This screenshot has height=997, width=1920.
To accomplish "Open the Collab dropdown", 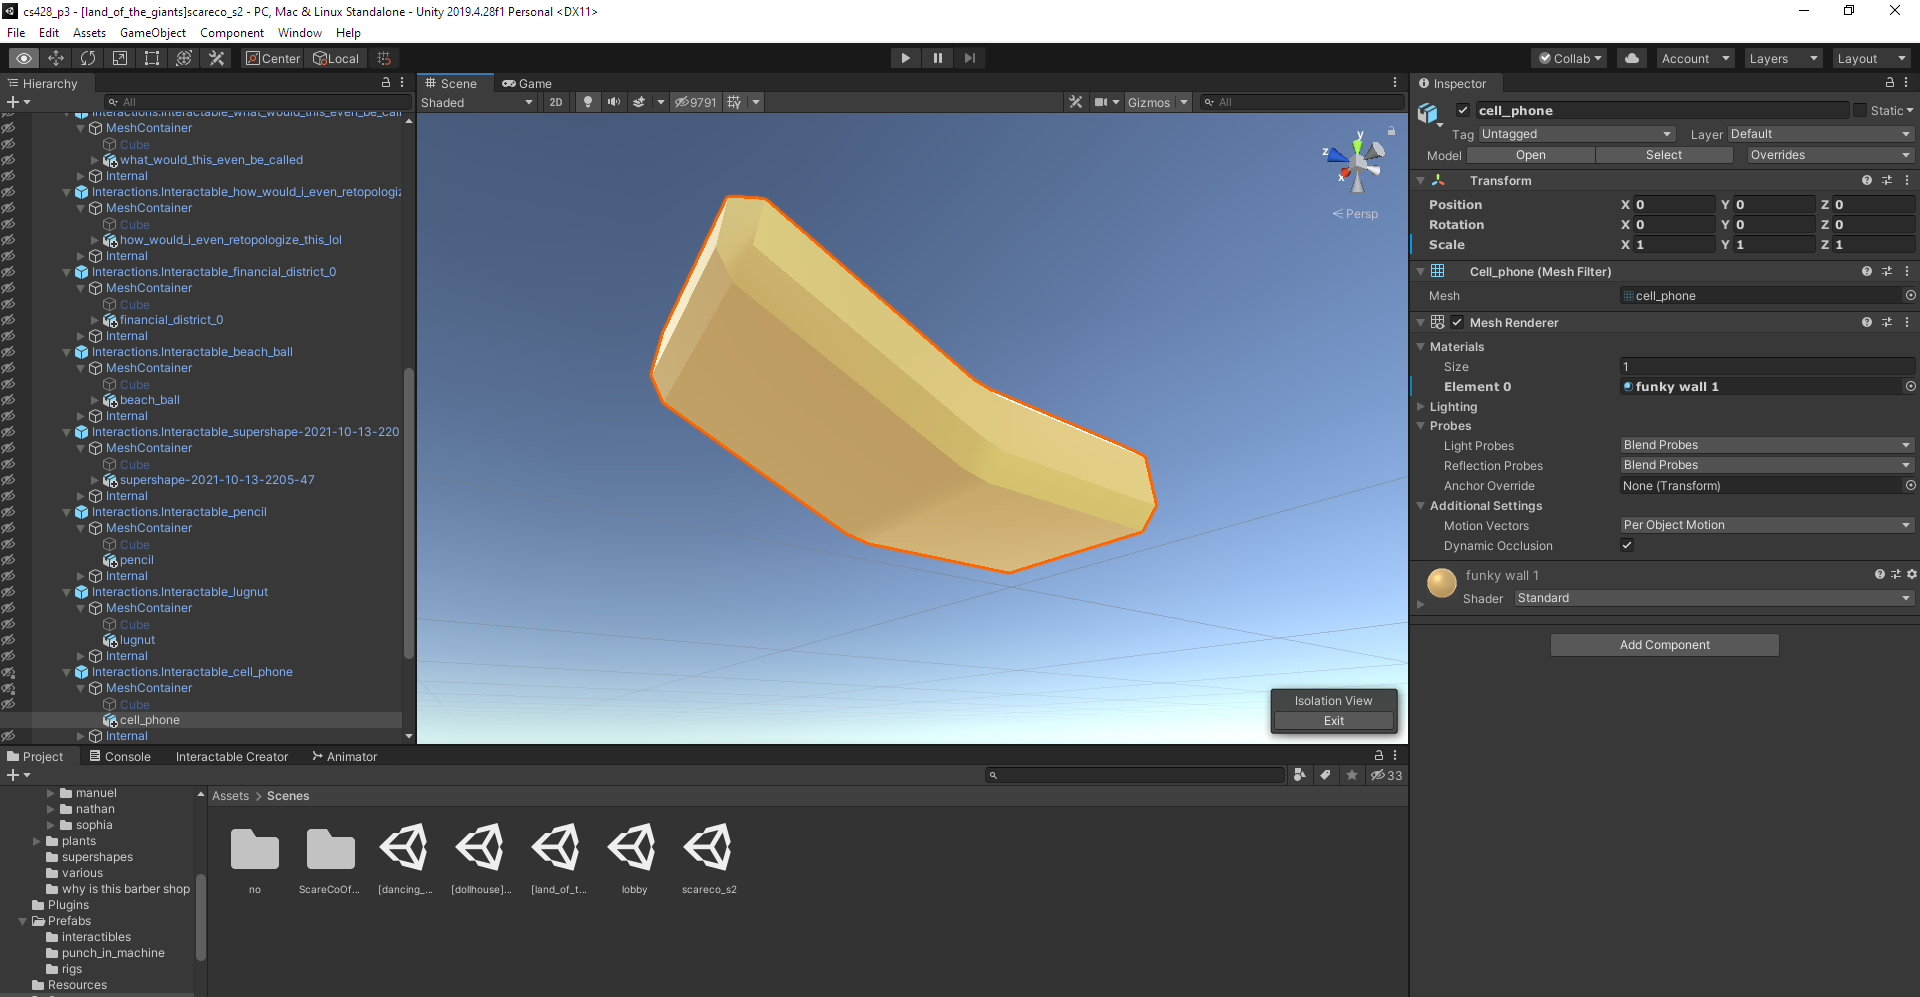I will click(1569, 58).
